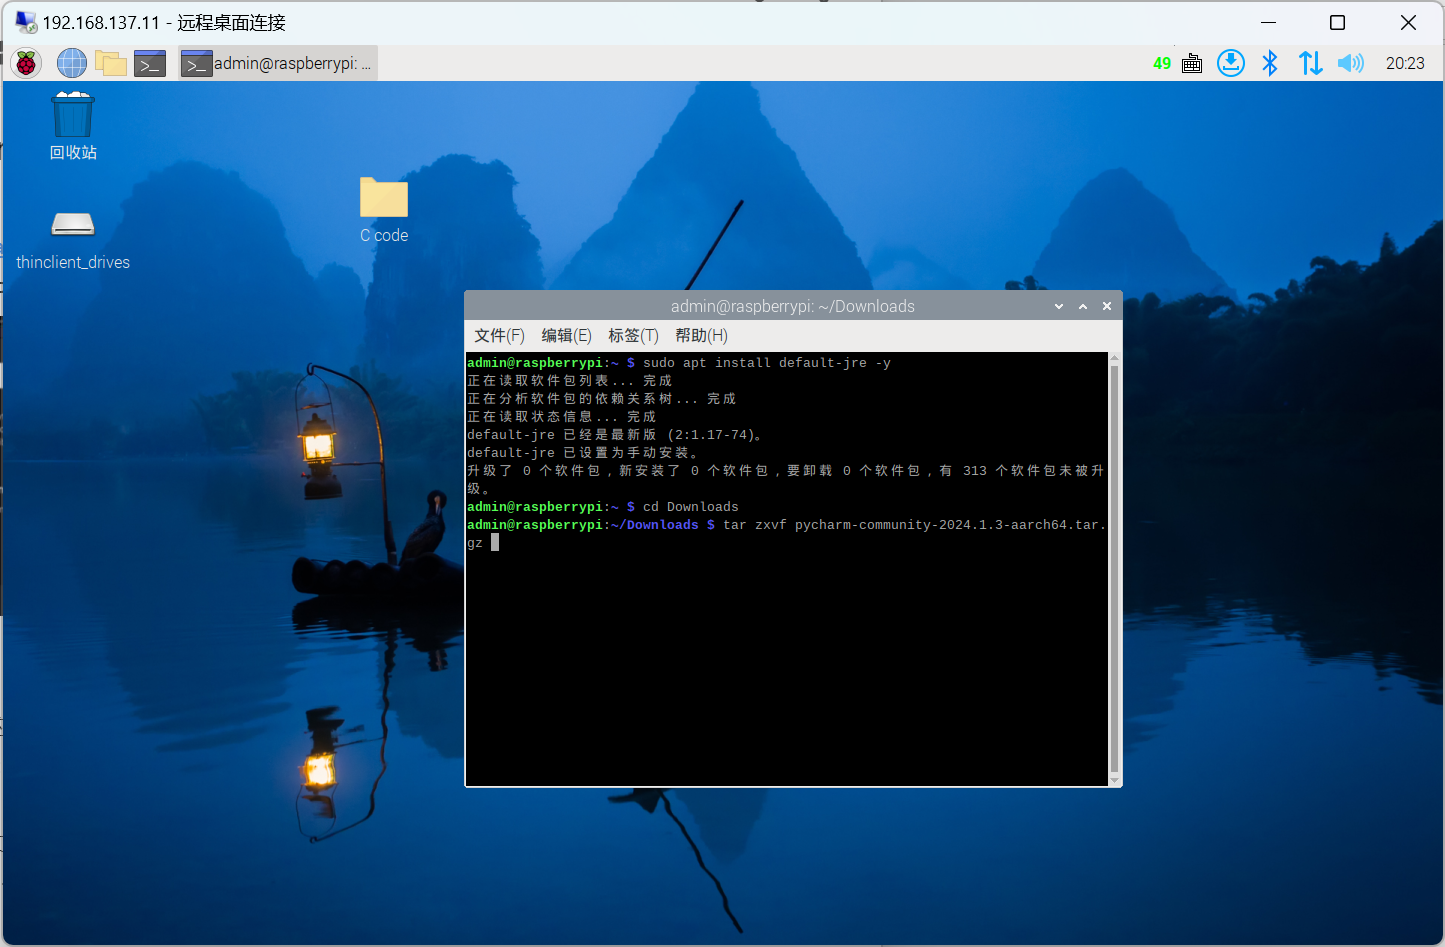Click the '正在读取软件包列表... 完成' output line
Screen dimensions: 1445x947
(569, 381)
